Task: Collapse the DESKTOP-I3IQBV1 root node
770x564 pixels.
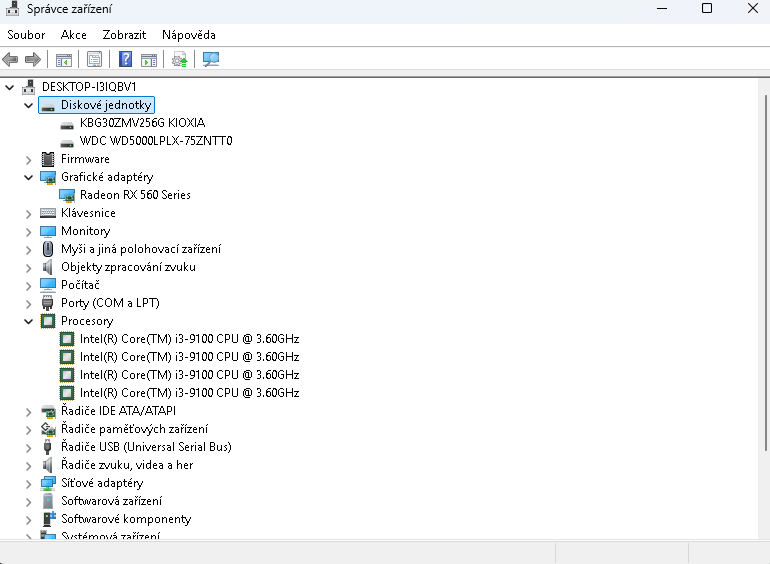Action: pyautogui.click(x=10, y=87)
